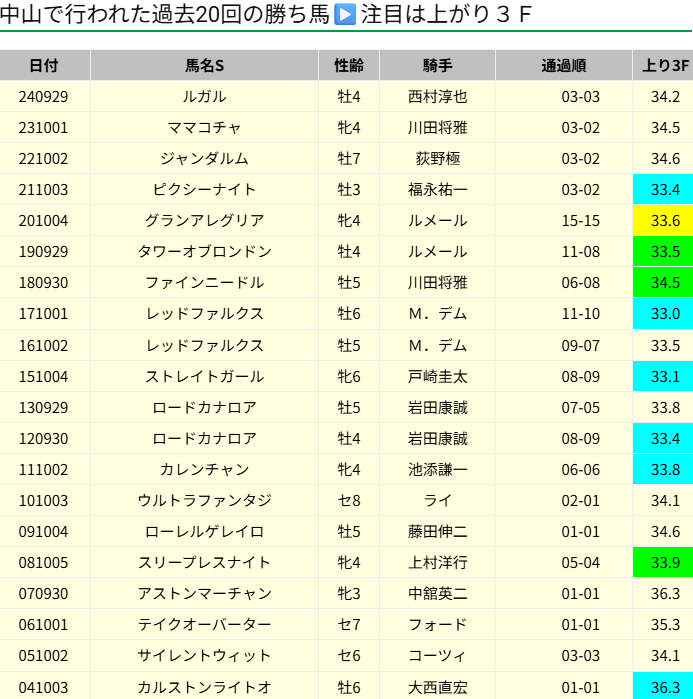Screen dimensions: 693x699
Task: Click jockey 中舘英二
Action: click(437, 593)
